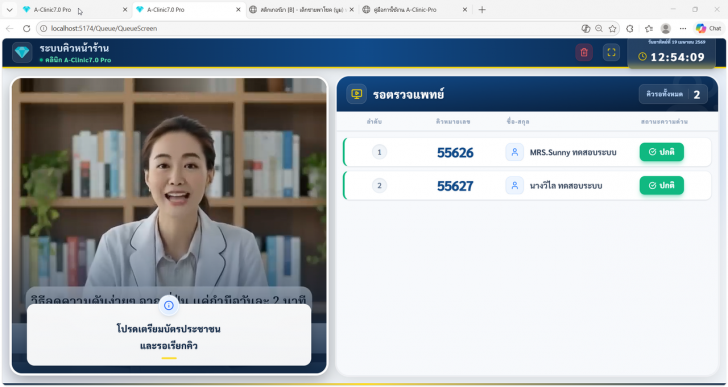Screen dimensions: 728x387
Task: Open the browser favorites list icon
Action: pos(649,28)
